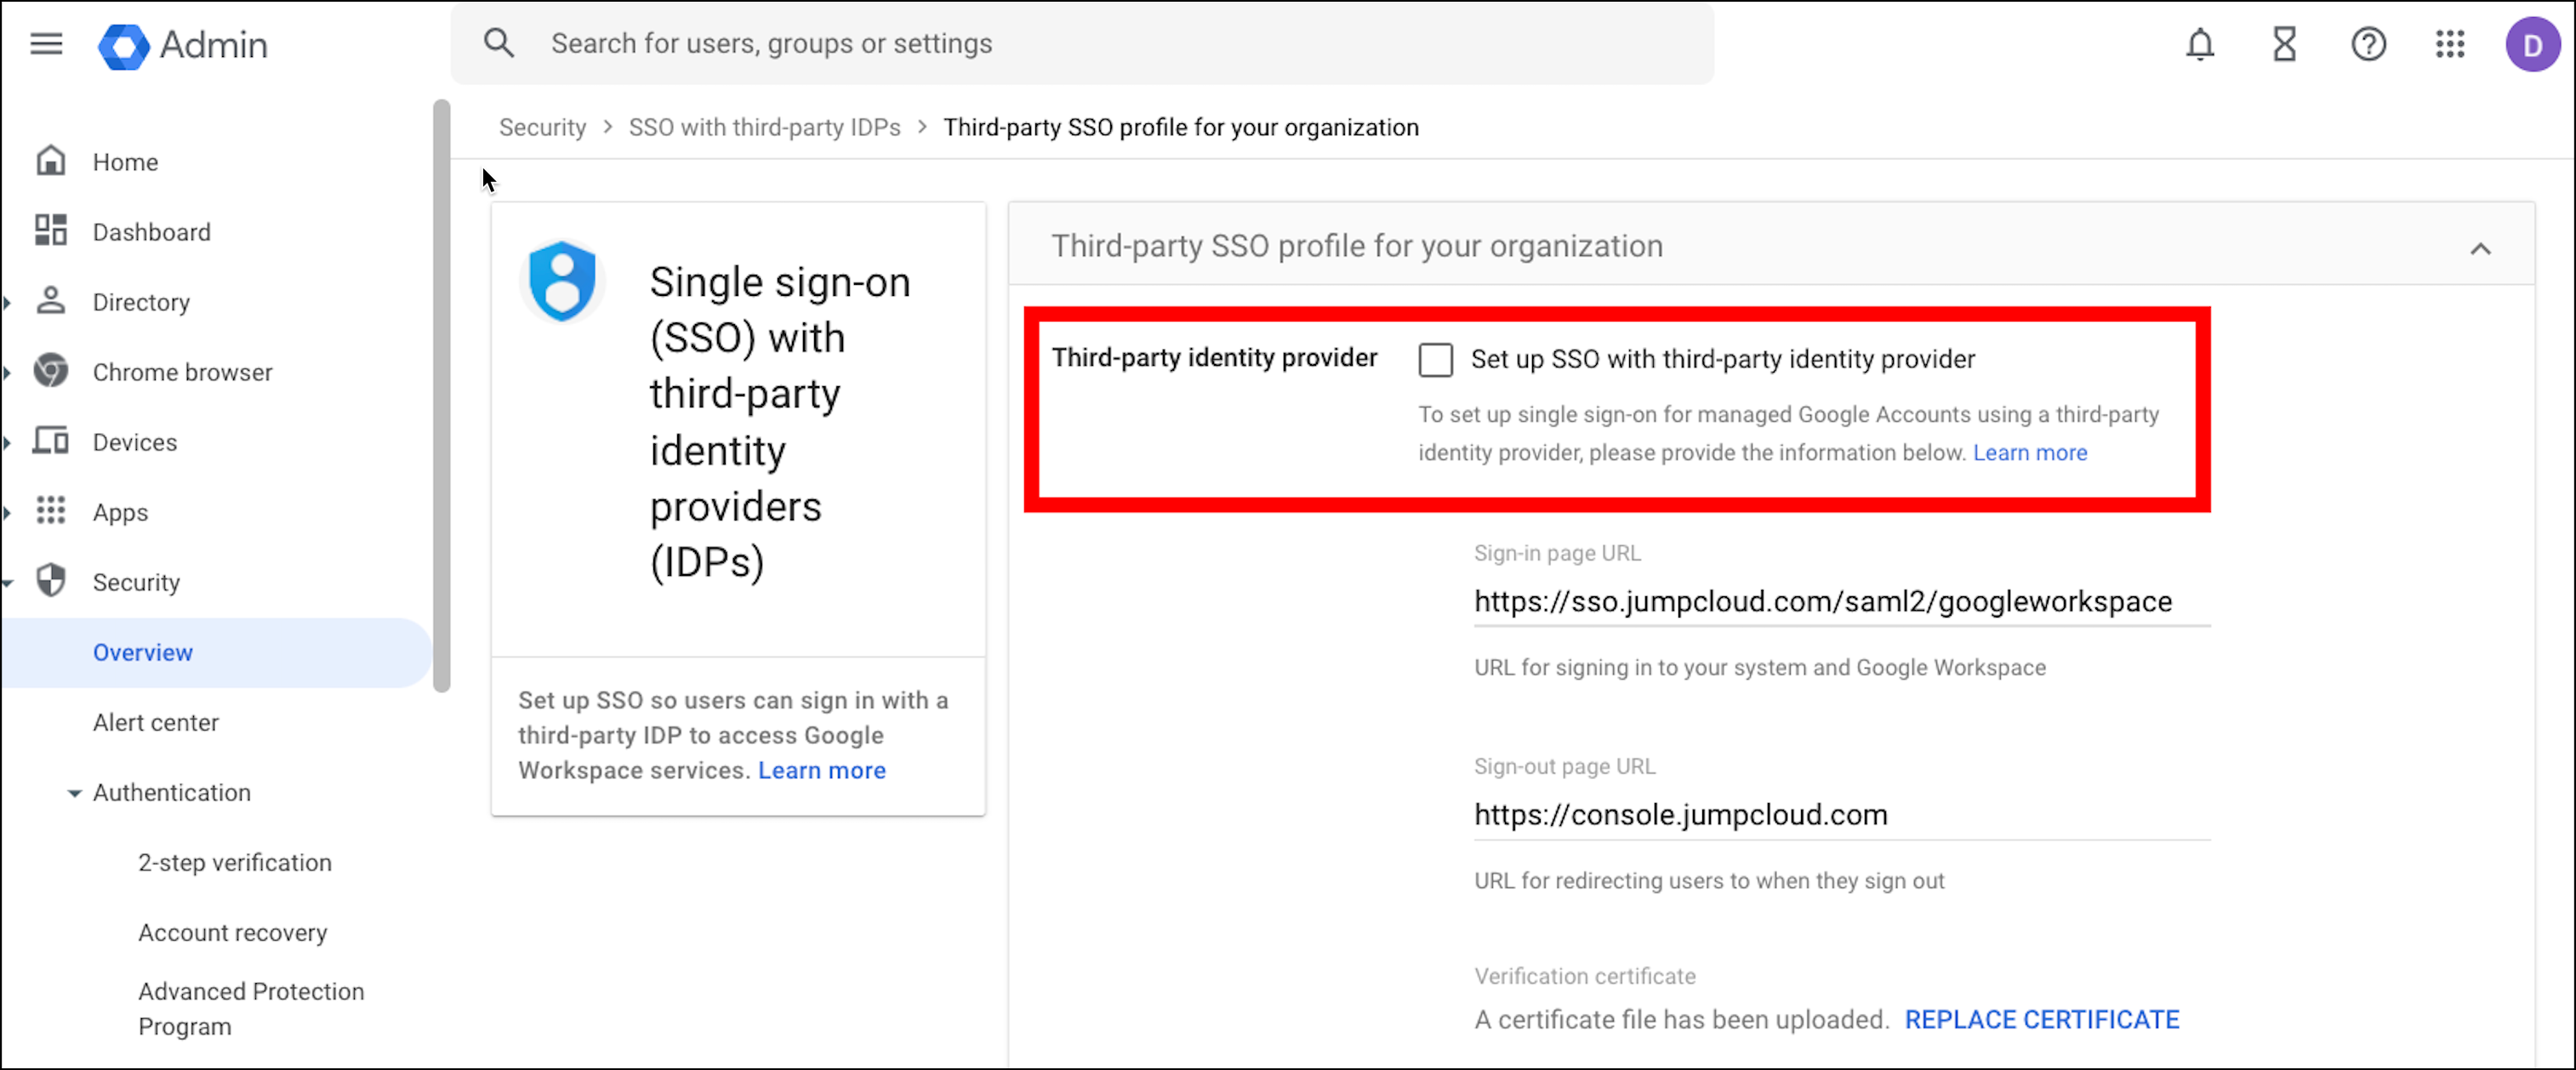Click REPLACE CERTIFICATE
Screen dimensions: 2576x1070
[2041, 1019]
